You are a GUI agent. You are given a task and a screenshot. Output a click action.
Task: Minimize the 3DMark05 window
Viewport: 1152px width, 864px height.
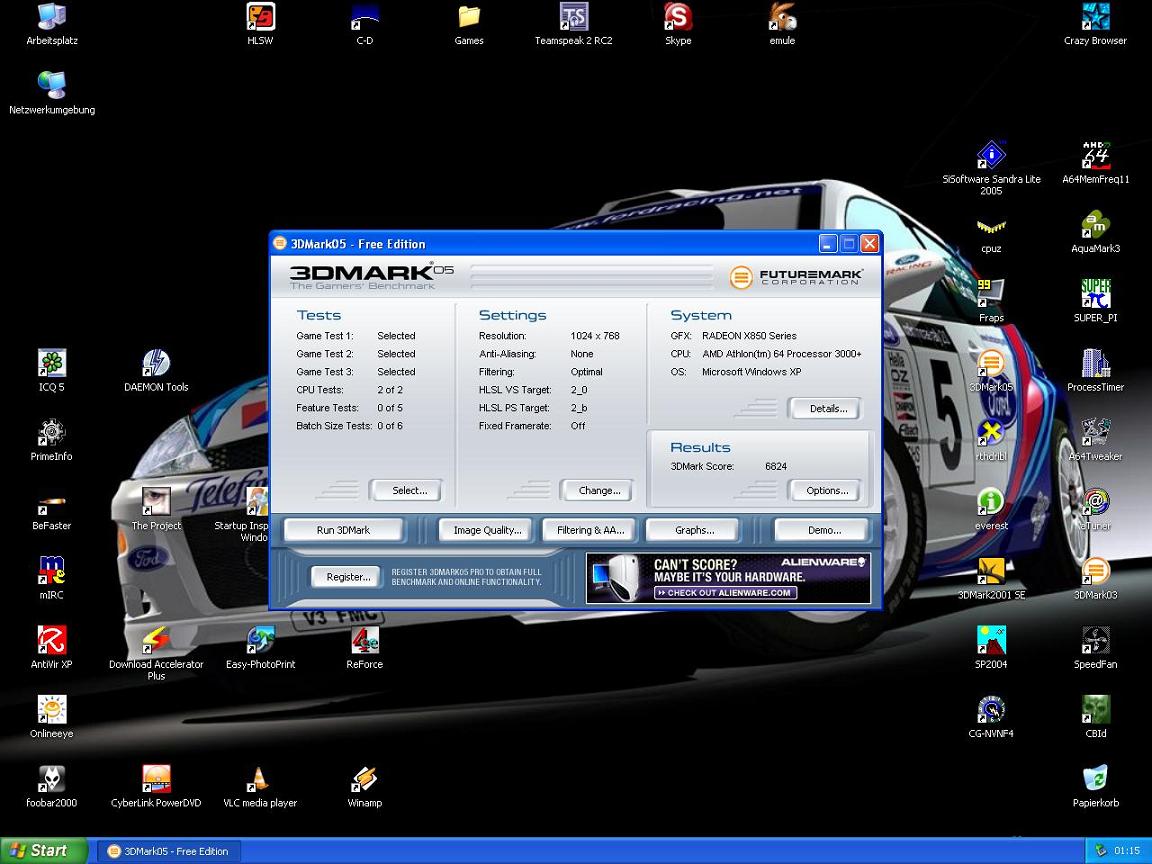coord(828,243)
